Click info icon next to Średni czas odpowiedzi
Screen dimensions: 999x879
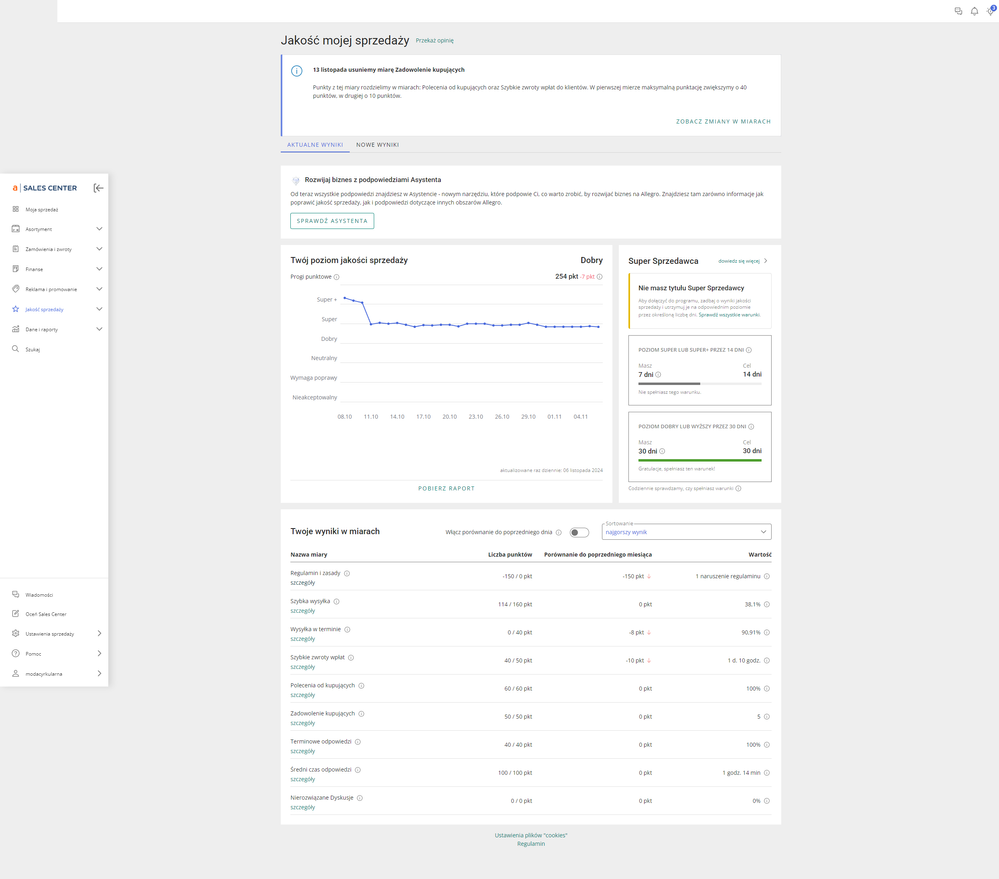[358, 770]
